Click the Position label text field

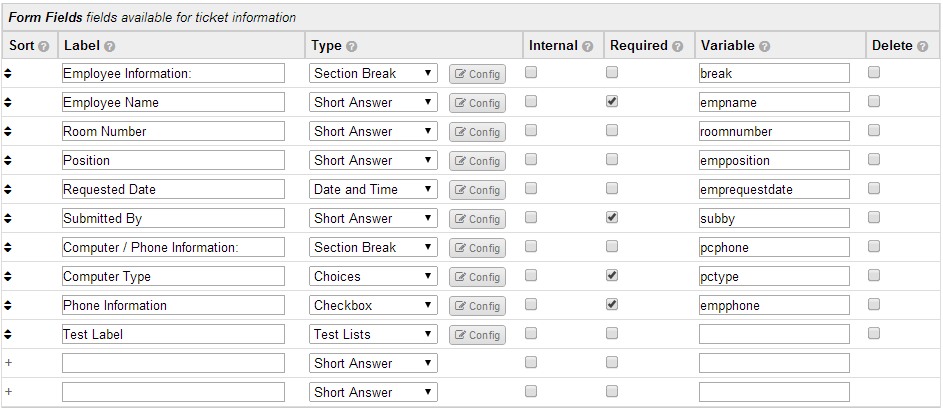pos(173,160)
